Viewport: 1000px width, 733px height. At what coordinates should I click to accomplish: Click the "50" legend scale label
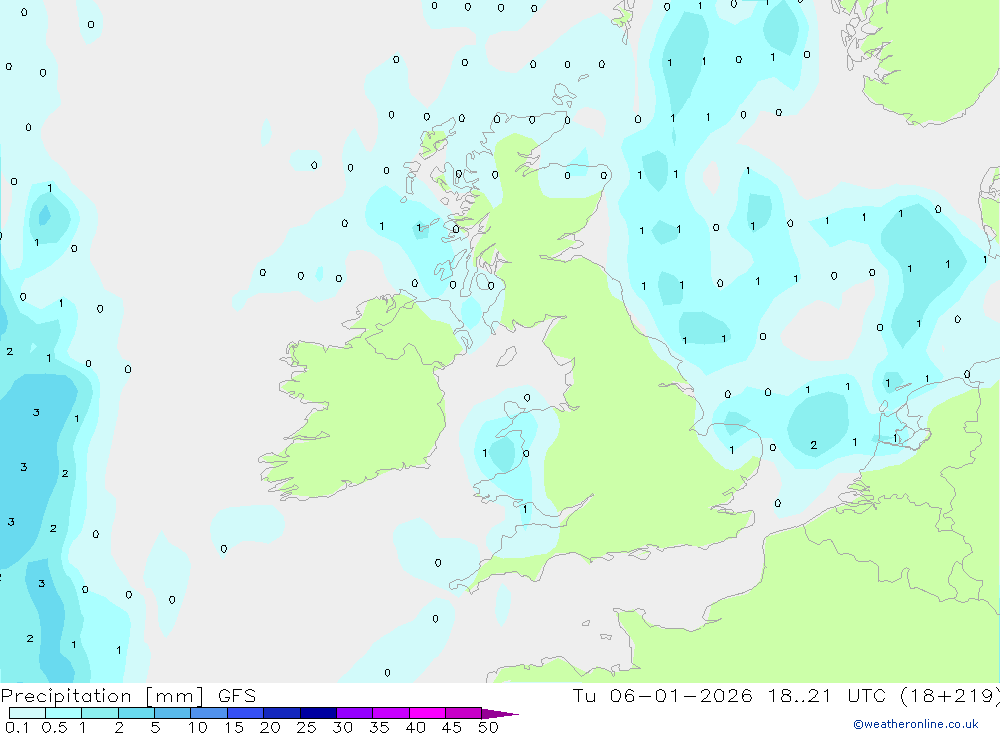[x=489, y=727]
